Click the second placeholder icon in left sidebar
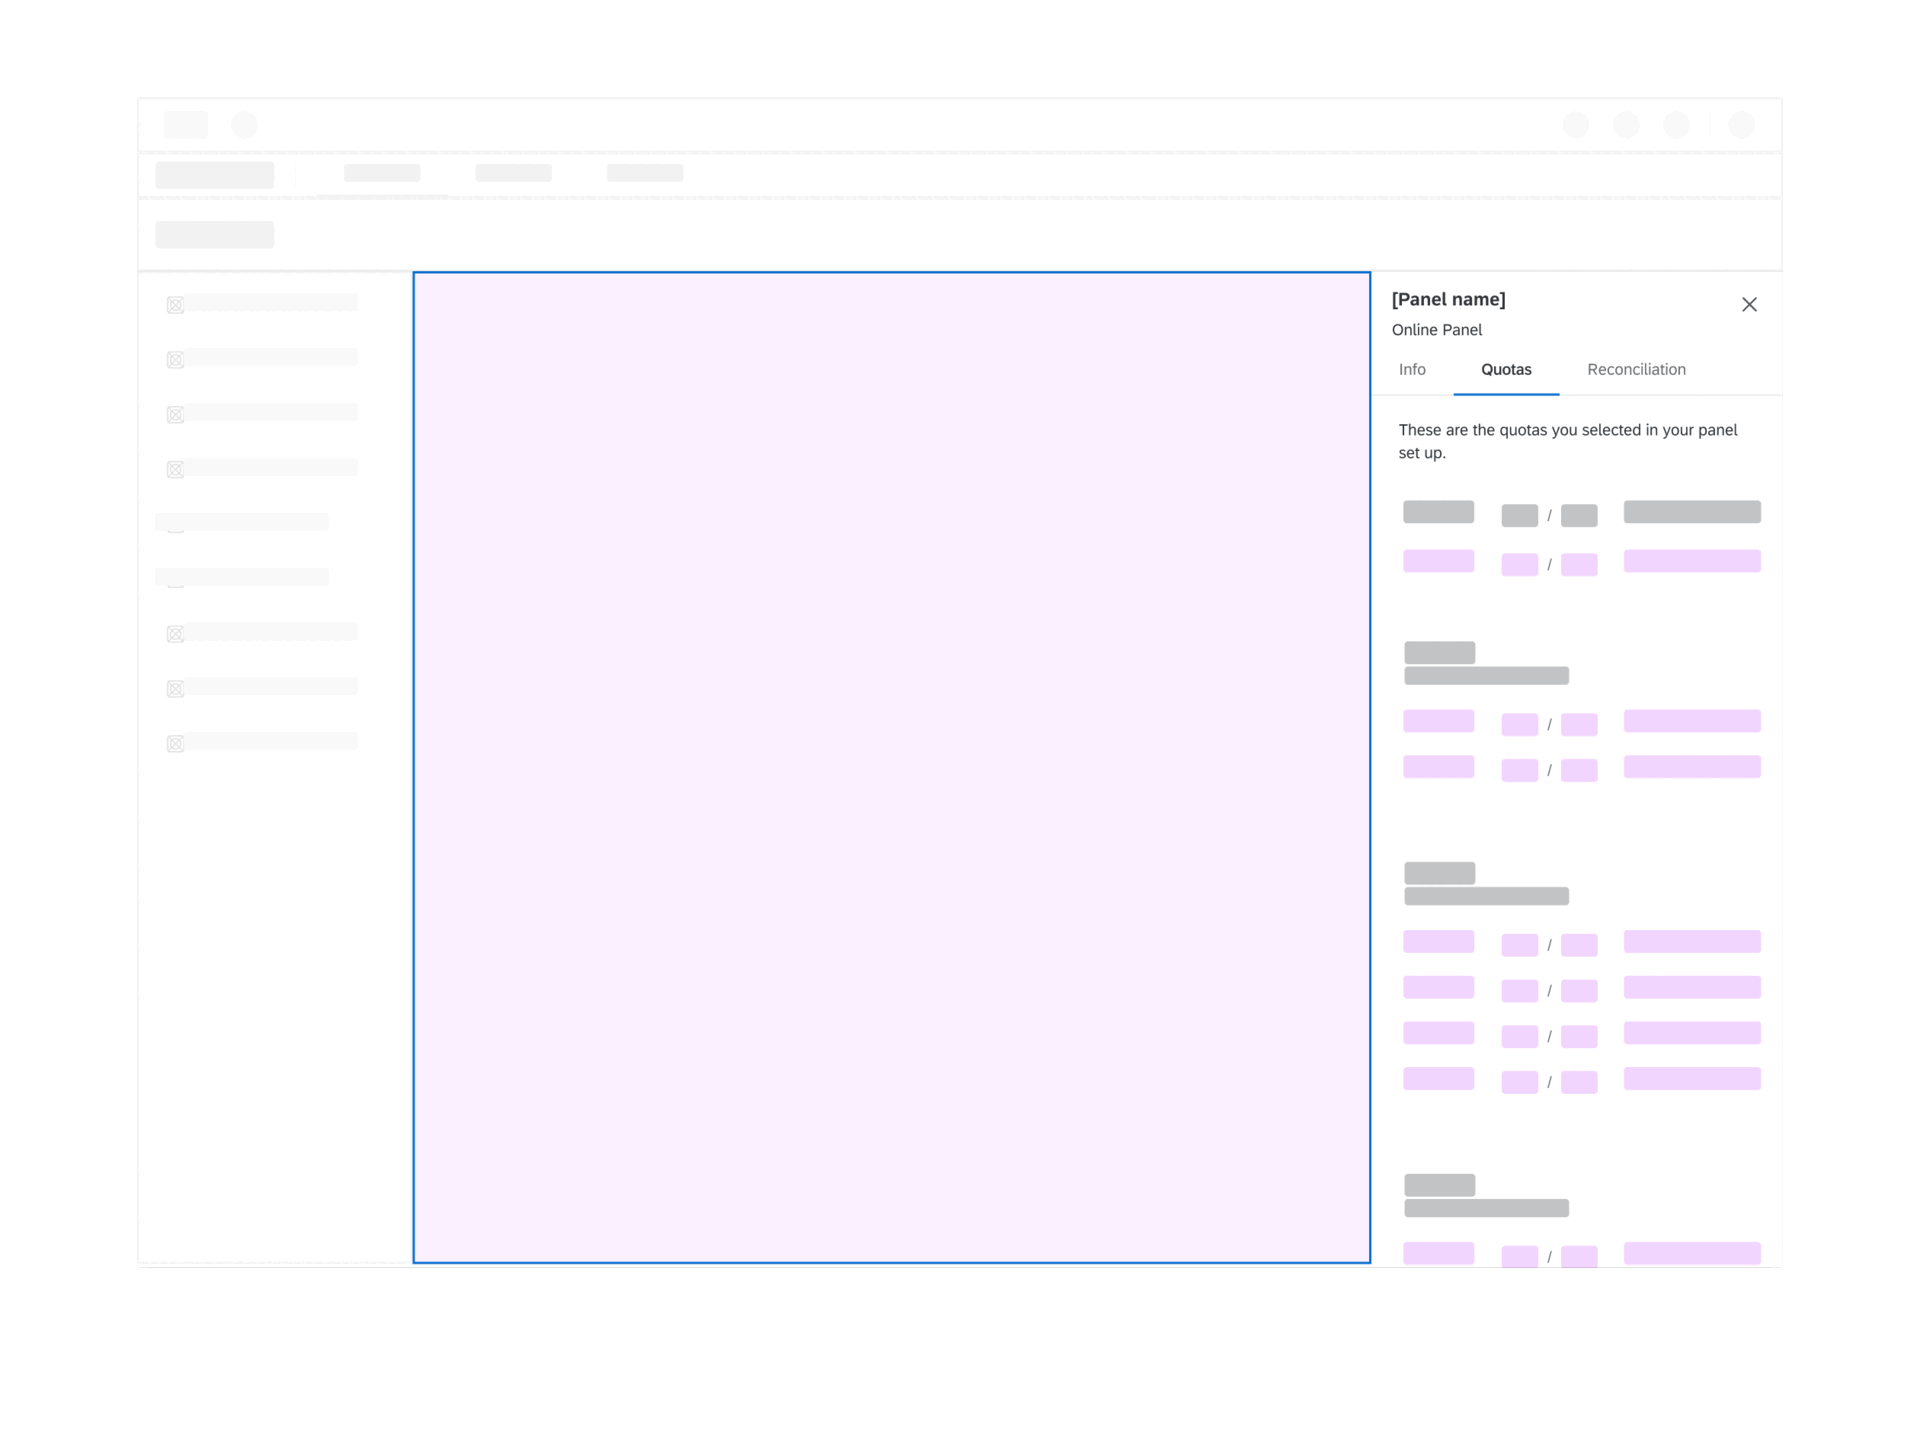The height and width of the screenshot is (1445, 1920). point(175,360)
